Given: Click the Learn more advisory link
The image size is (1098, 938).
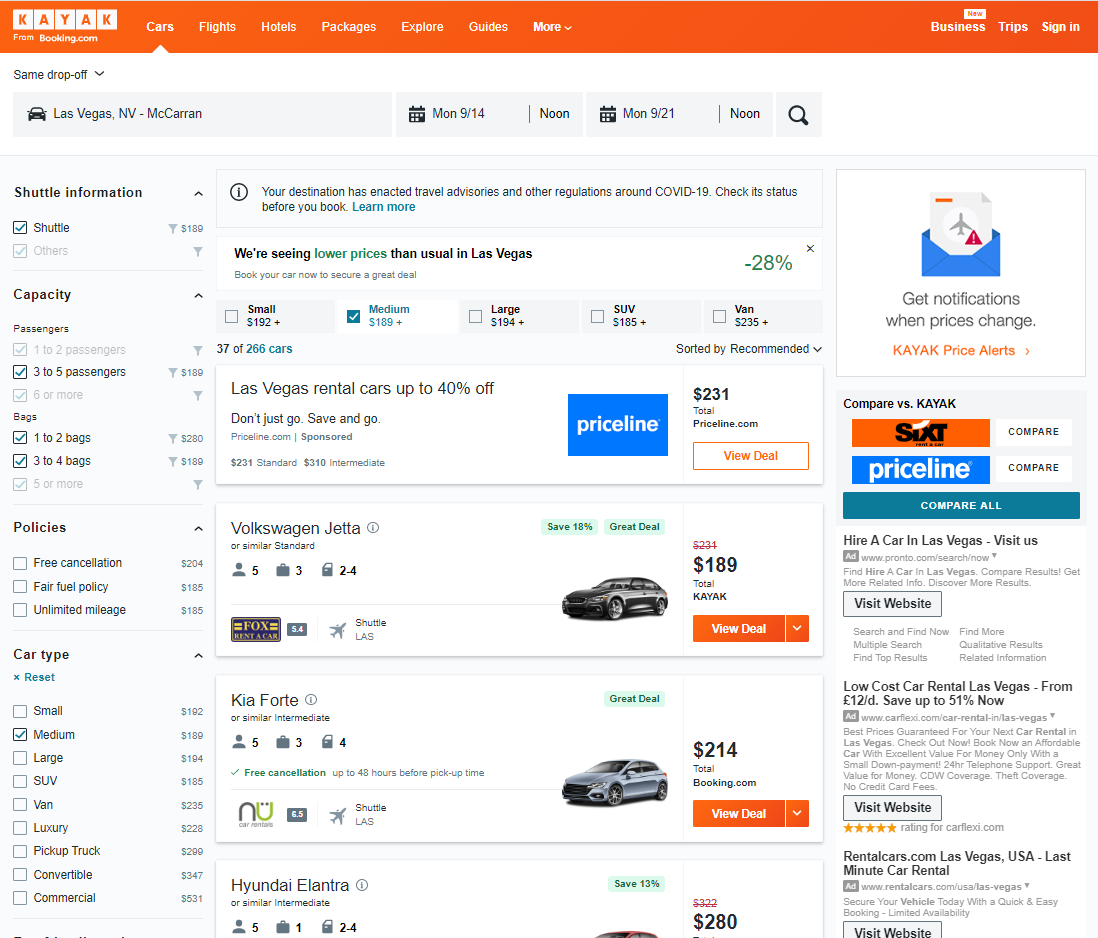Looking at the screenshot, I should pyautogui.click(x=383, y=206).
